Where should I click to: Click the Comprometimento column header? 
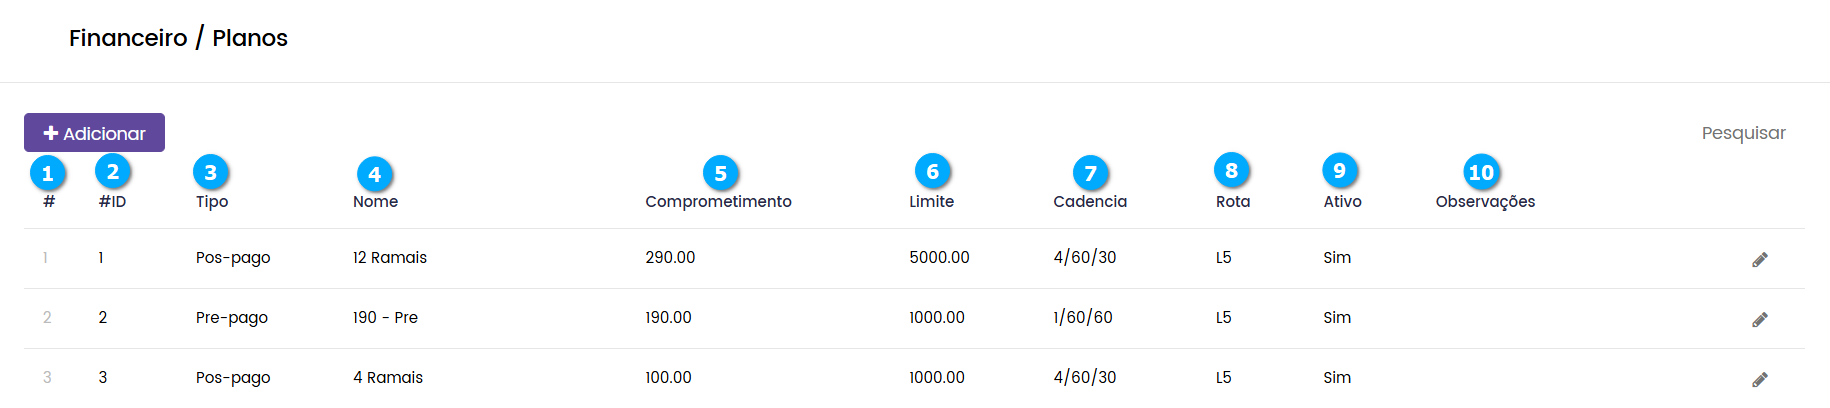click(718, 202)
